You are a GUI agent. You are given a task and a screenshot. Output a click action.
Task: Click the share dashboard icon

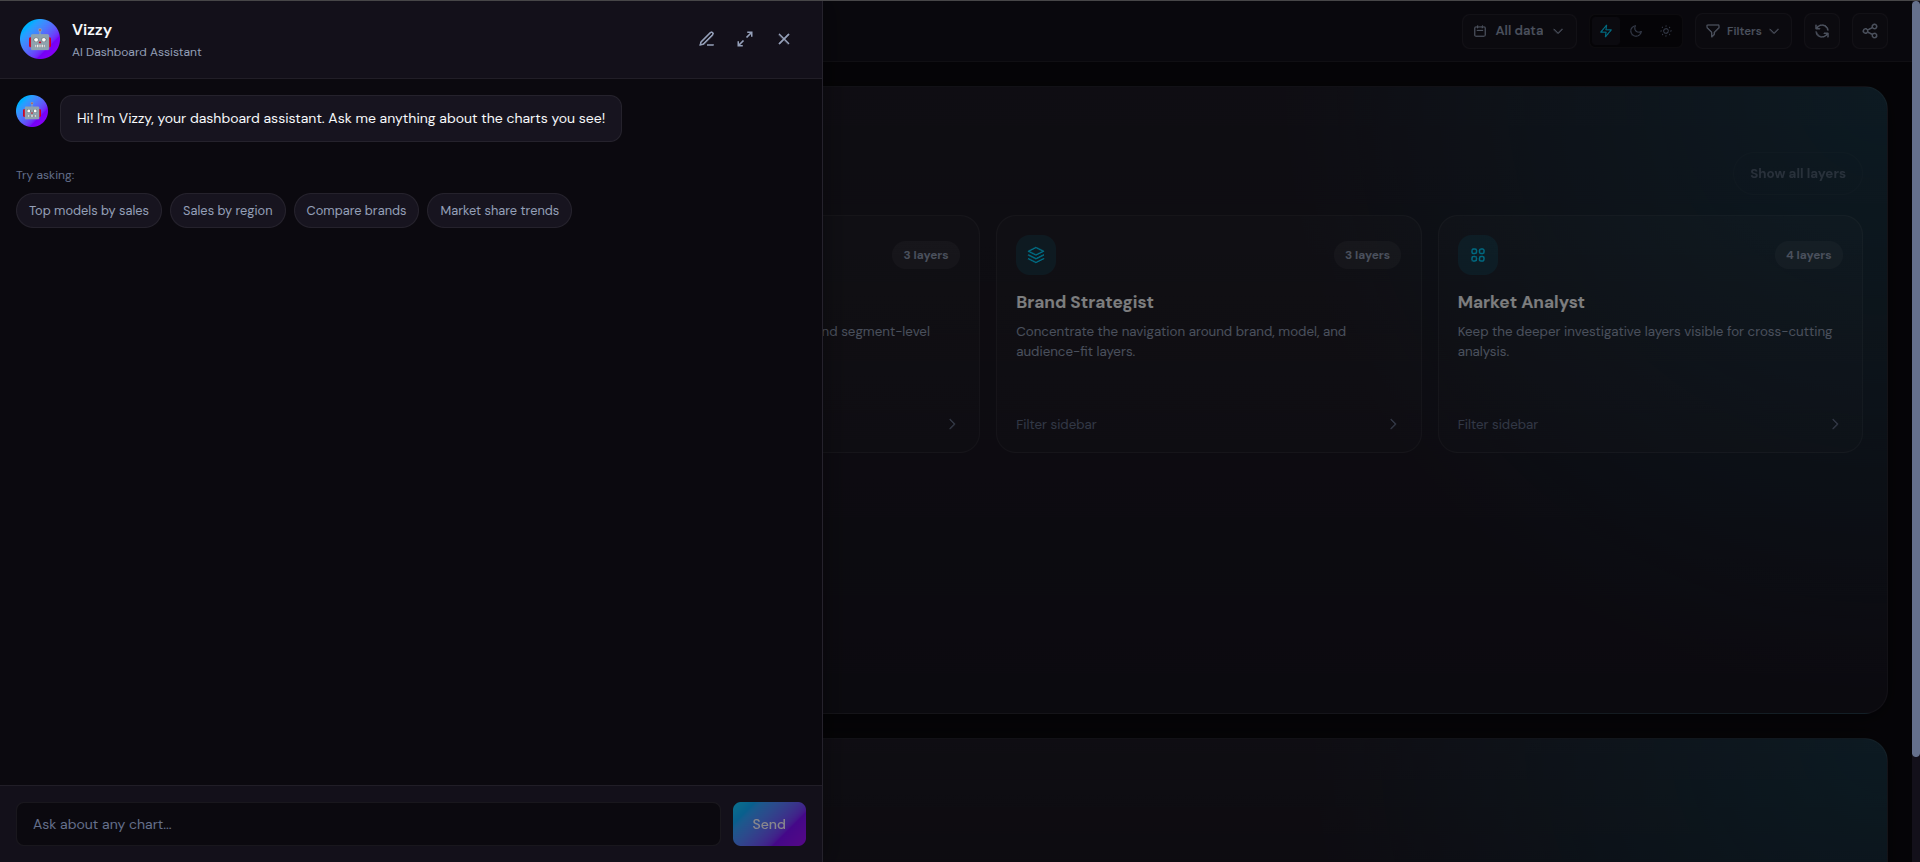[x=1869, y=31]
